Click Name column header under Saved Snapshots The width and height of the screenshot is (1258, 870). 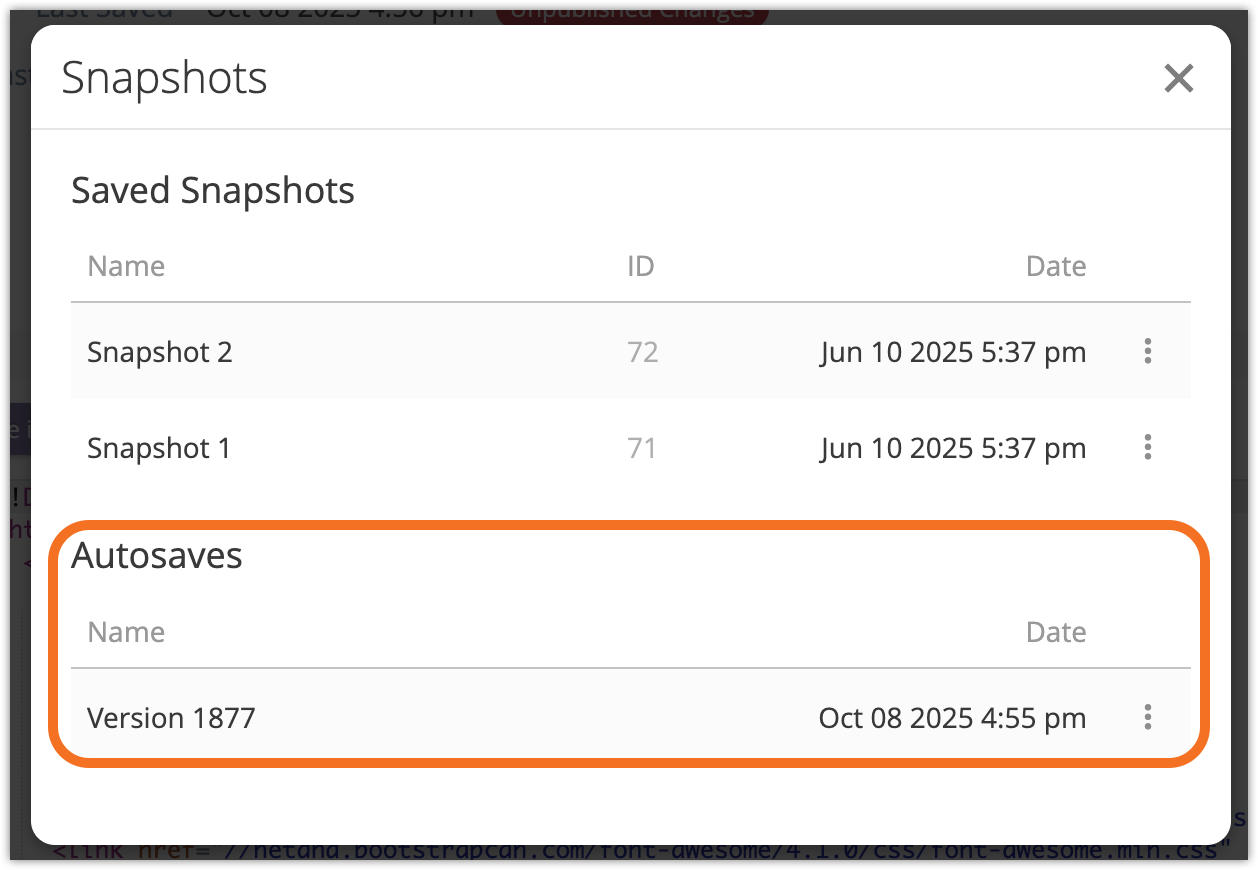(126, 266)
